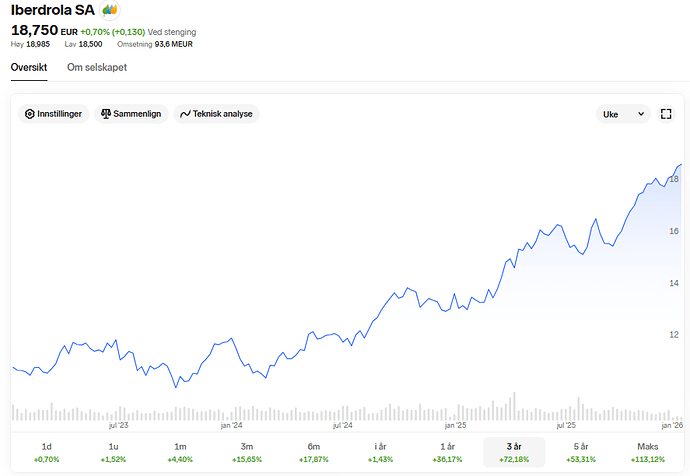The height and width of the screenshot is (476, 690).
Task: Select the 3m time range
Action: (247, 452)
